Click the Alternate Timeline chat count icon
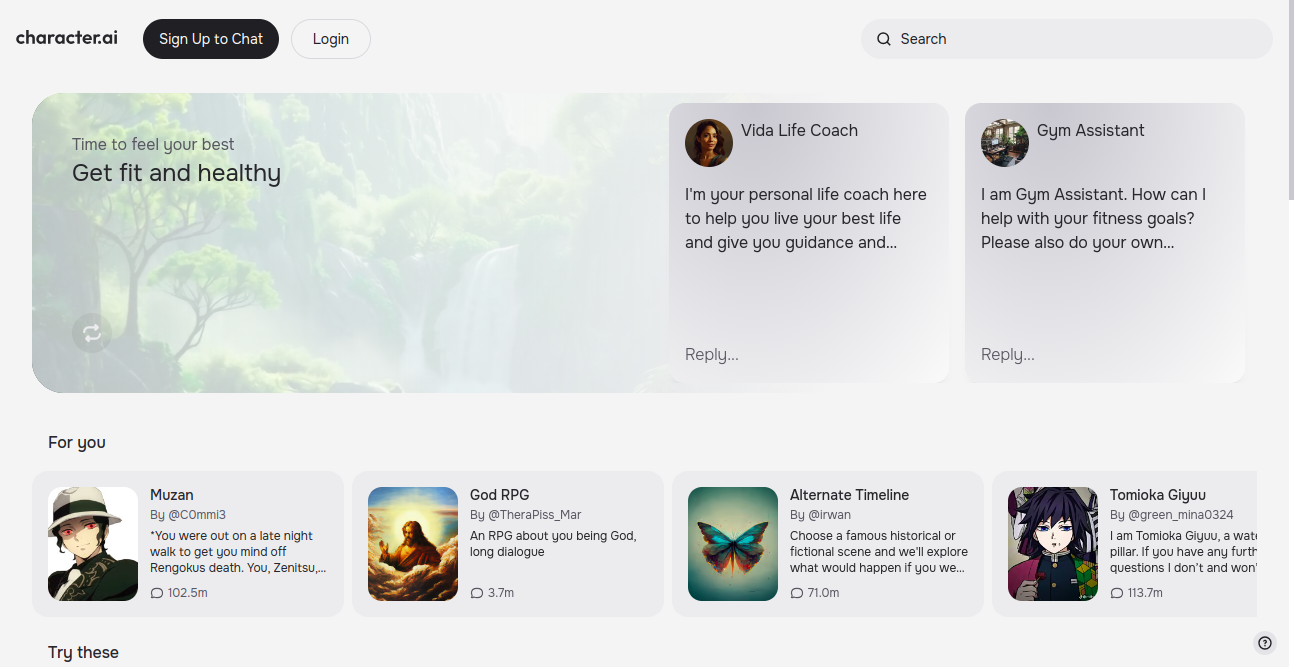This screenshot has width=1294, height=667. (797, 593)
